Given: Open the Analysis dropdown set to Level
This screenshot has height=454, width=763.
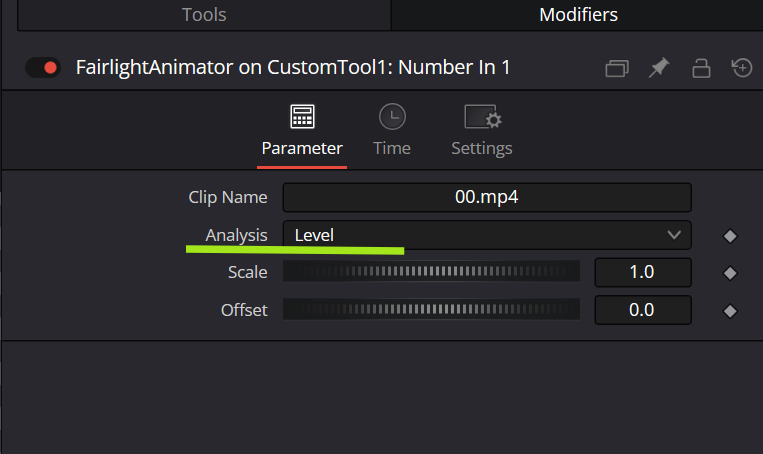Looking at the screenshot, I should pyautogui.click(x=487, y=236).
